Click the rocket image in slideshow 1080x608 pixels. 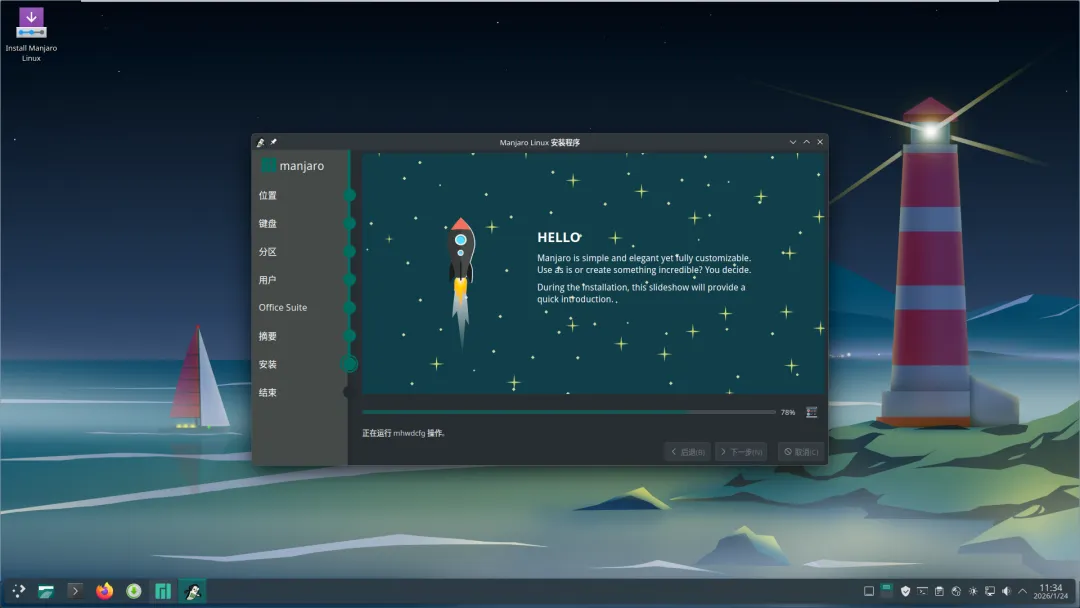461,282
